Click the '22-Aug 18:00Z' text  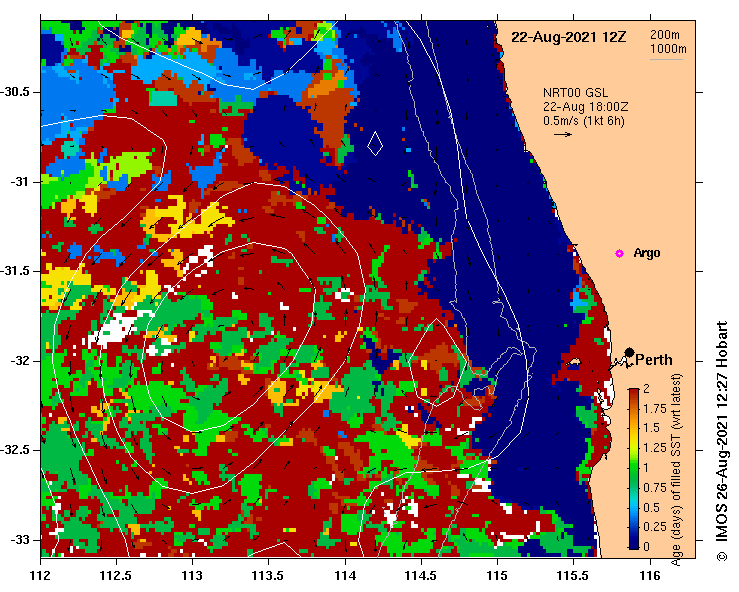[585, 107]
